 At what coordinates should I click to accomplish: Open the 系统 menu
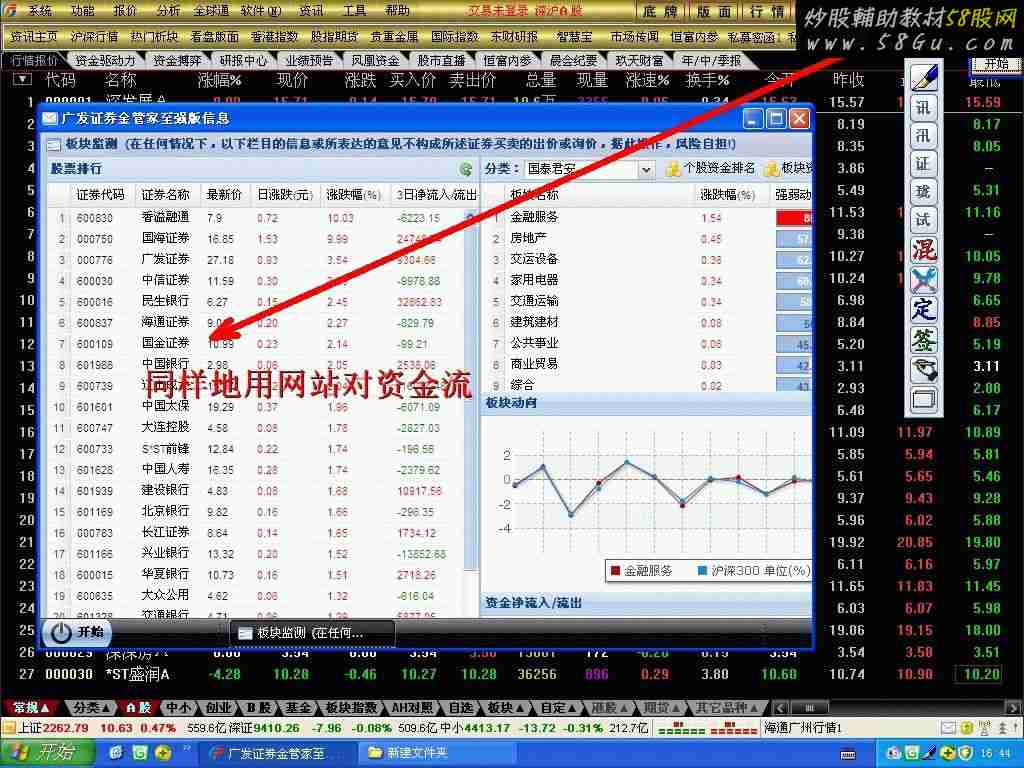point(39,10)
